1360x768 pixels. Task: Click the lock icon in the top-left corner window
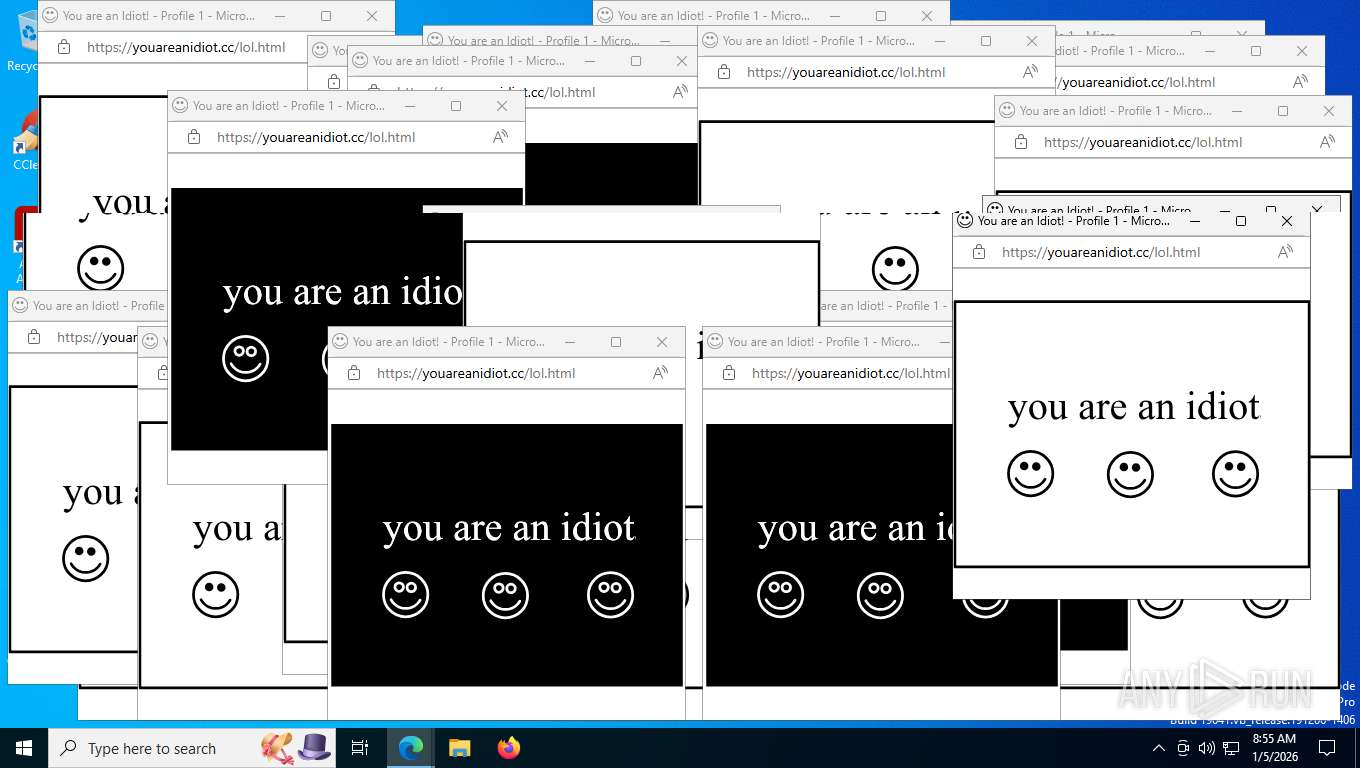(64, 47)
